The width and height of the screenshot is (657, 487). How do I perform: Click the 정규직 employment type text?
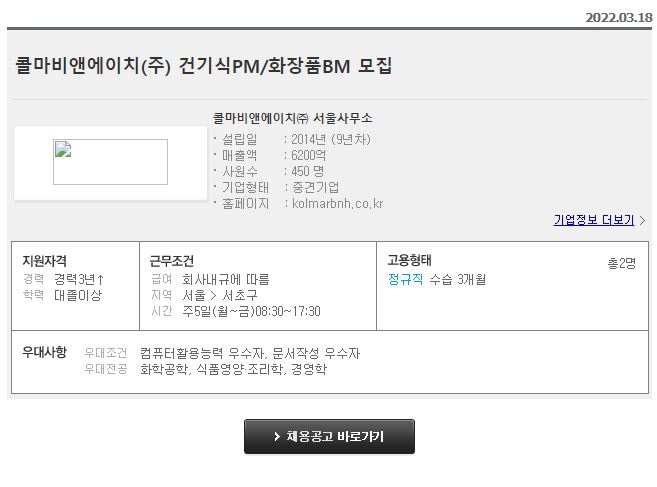pos(405,279)
